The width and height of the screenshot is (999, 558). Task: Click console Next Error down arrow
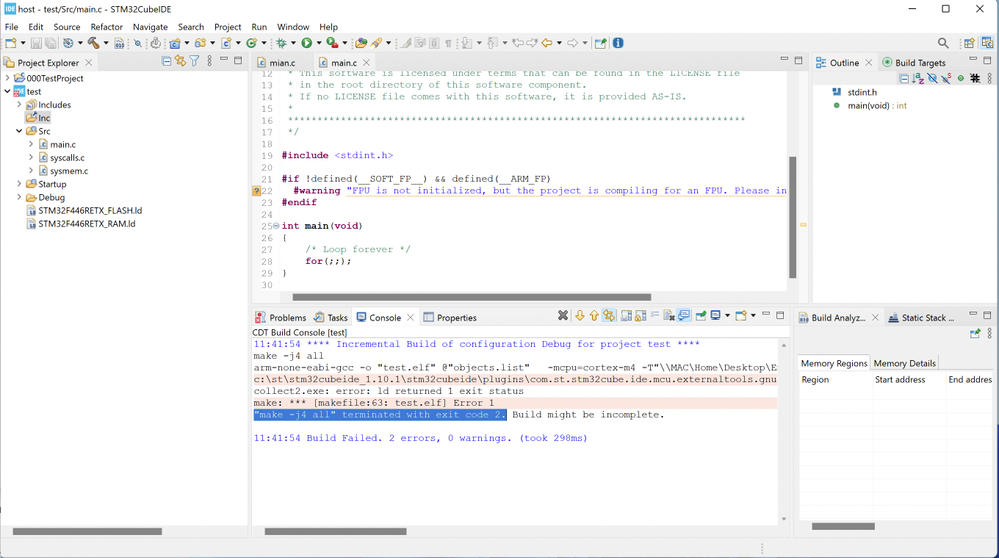click(580, 315)
